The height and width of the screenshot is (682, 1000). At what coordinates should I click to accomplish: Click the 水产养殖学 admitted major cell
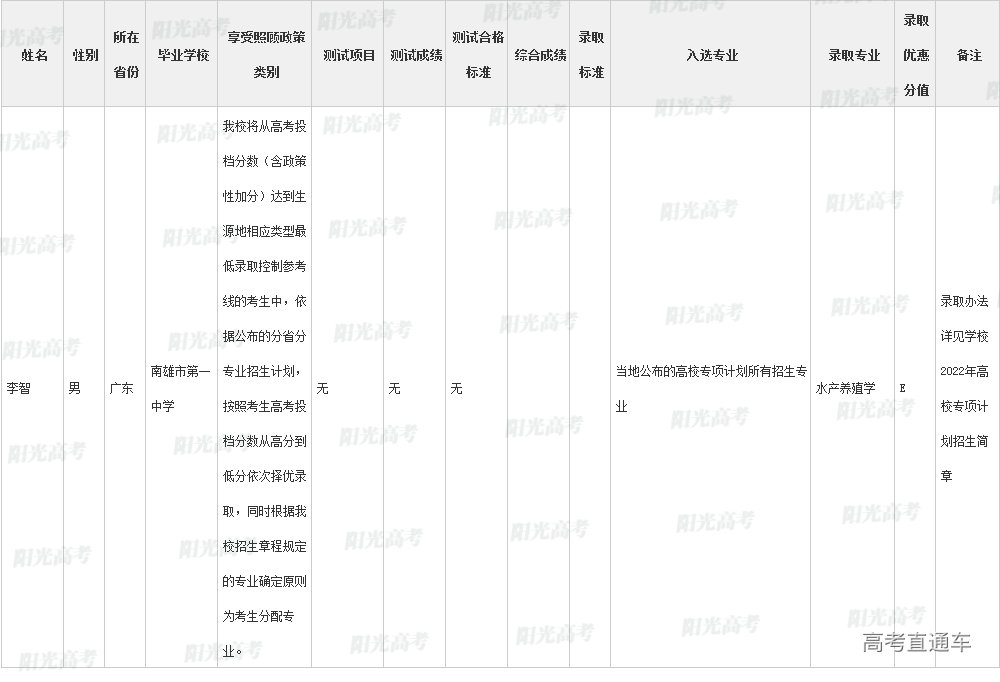(x=845, y=388)
